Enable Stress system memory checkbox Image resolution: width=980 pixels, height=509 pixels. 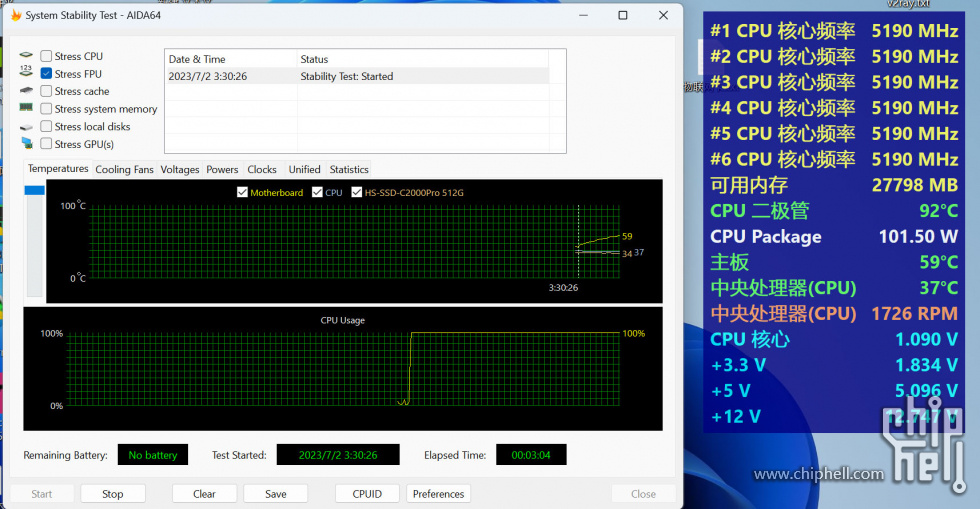coord(46,109)
